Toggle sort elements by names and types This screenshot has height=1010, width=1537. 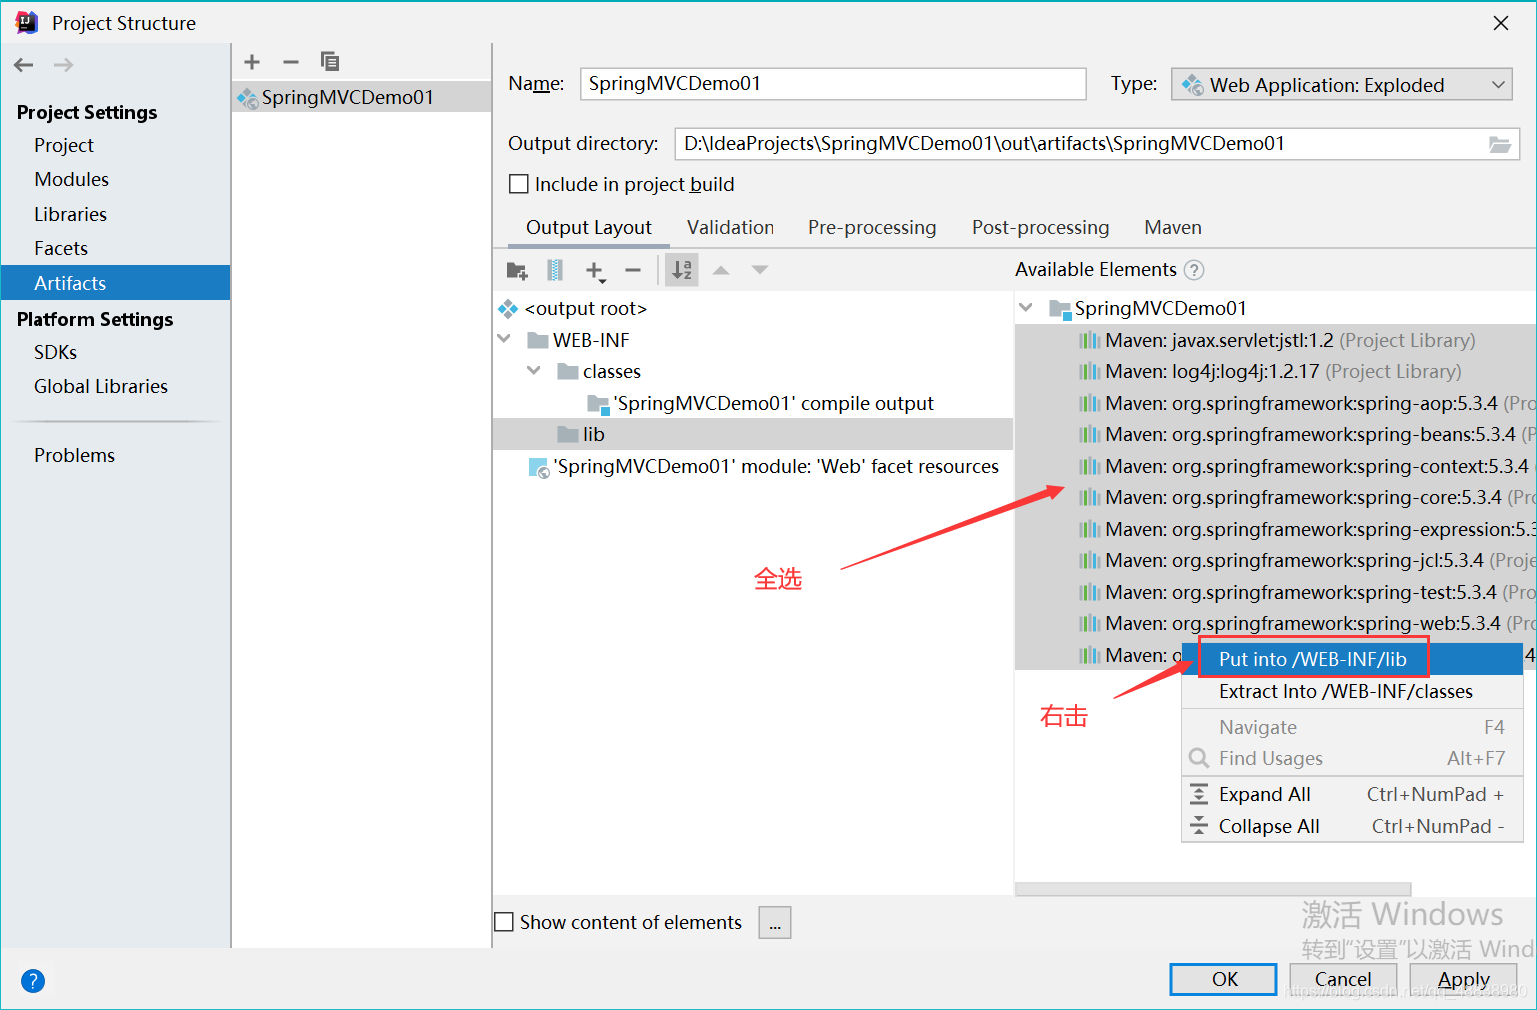[x=682, y=270]
